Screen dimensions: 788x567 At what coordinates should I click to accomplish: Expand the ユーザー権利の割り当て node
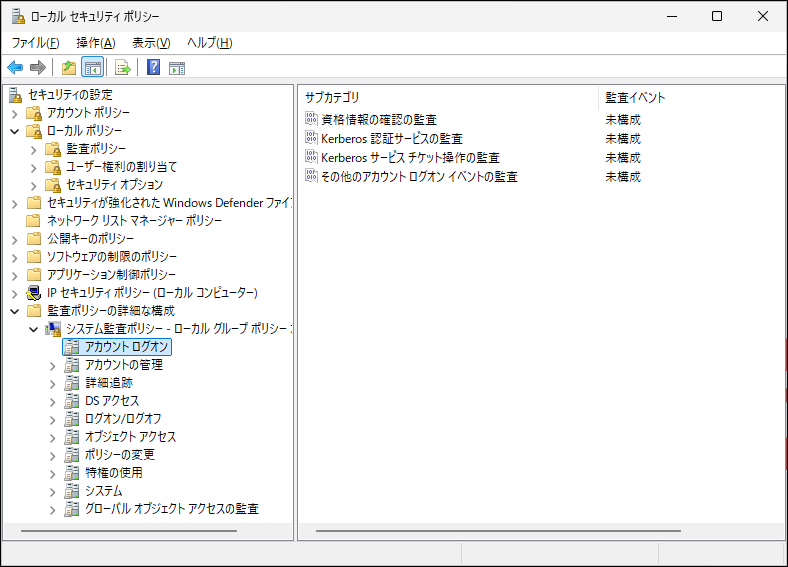[x=34, y=167]
